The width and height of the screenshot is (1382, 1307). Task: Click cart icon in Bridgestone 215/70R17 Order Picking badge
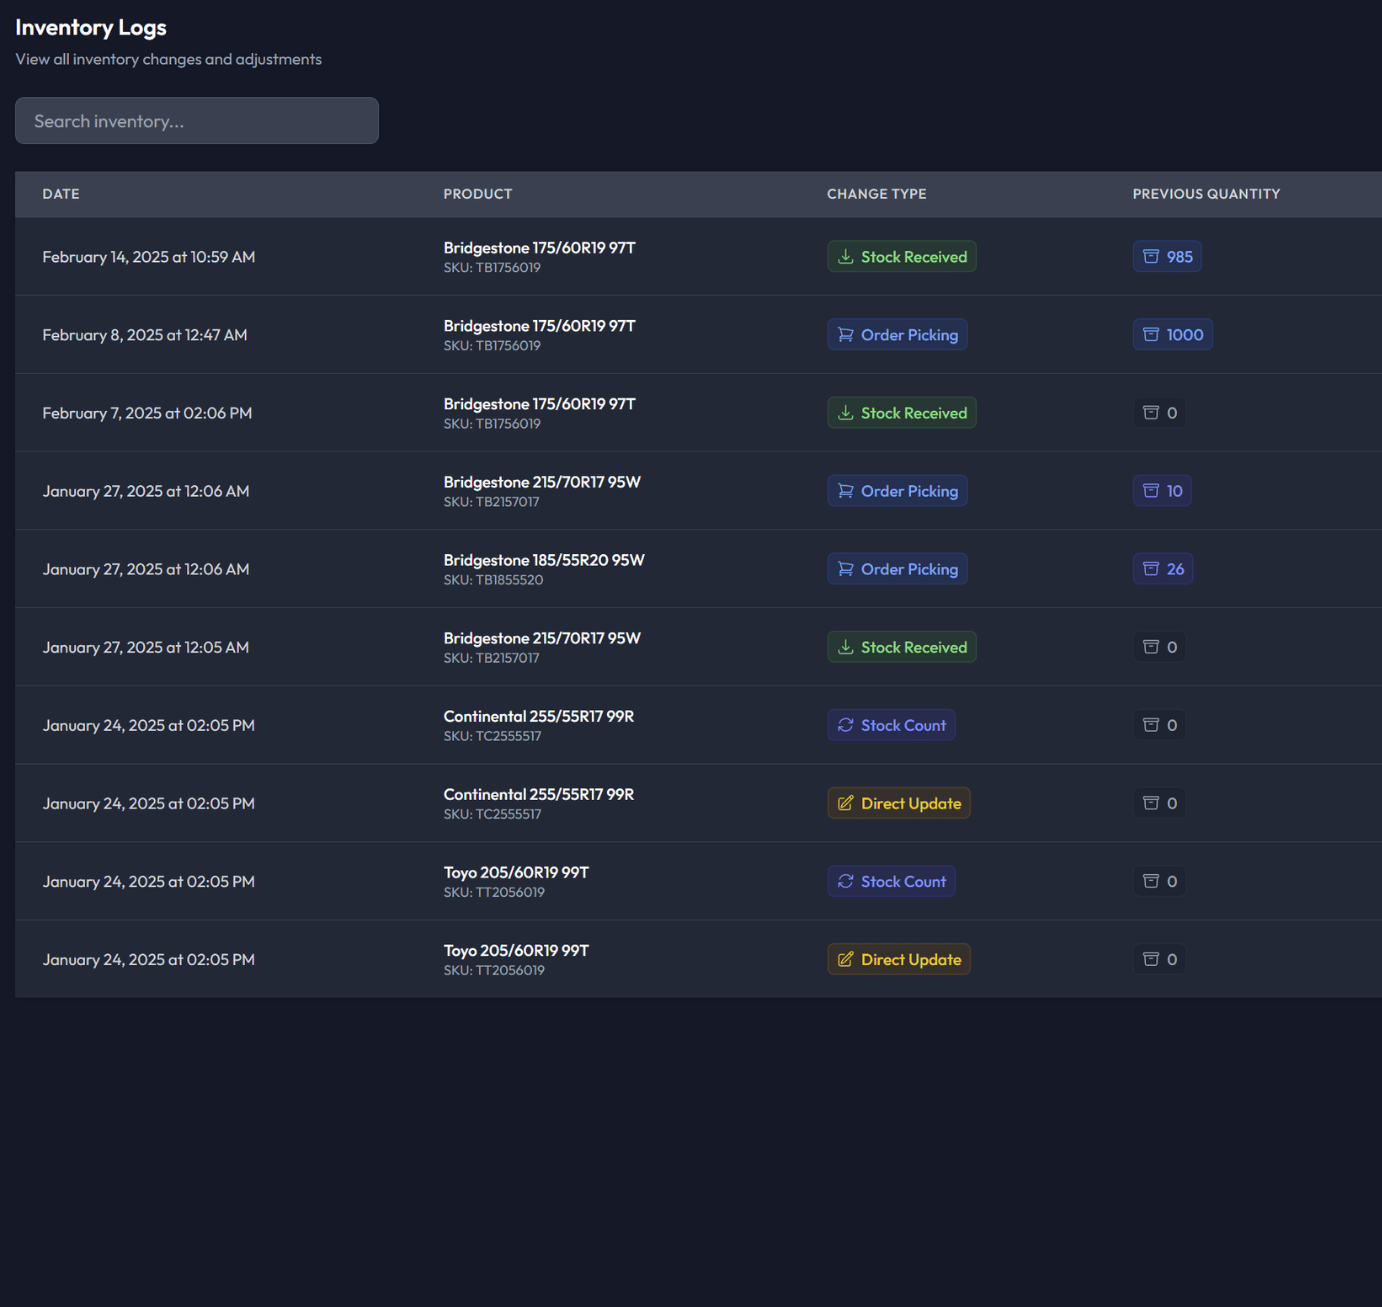pyautogui.click(x=846, y=491)
